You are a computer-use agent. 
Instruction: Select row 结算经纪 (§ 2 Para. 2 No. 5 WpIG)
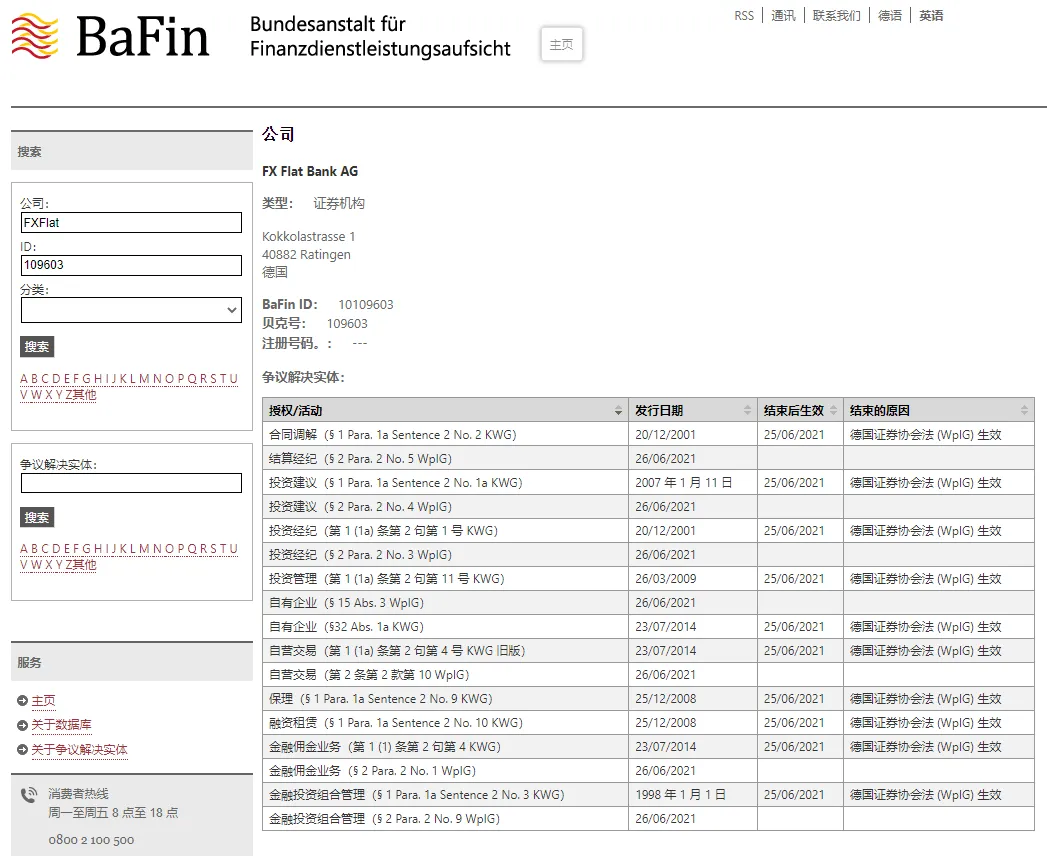coord(648,459)
